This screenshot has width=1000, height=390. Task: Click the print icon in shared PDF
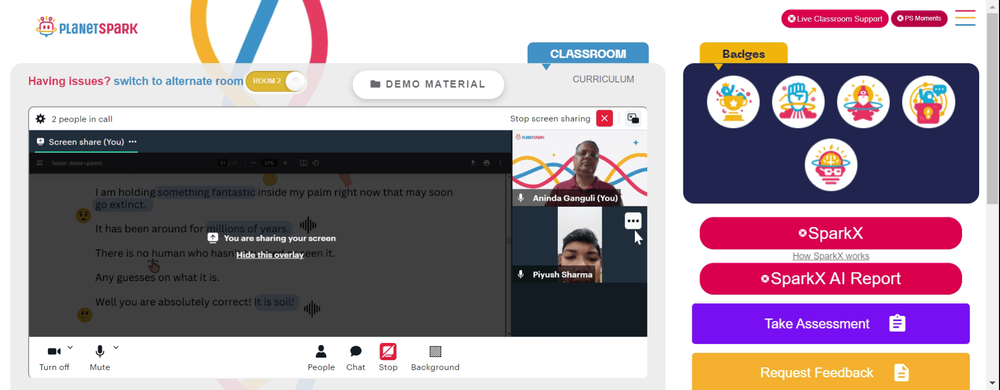(x=487, y=163)
